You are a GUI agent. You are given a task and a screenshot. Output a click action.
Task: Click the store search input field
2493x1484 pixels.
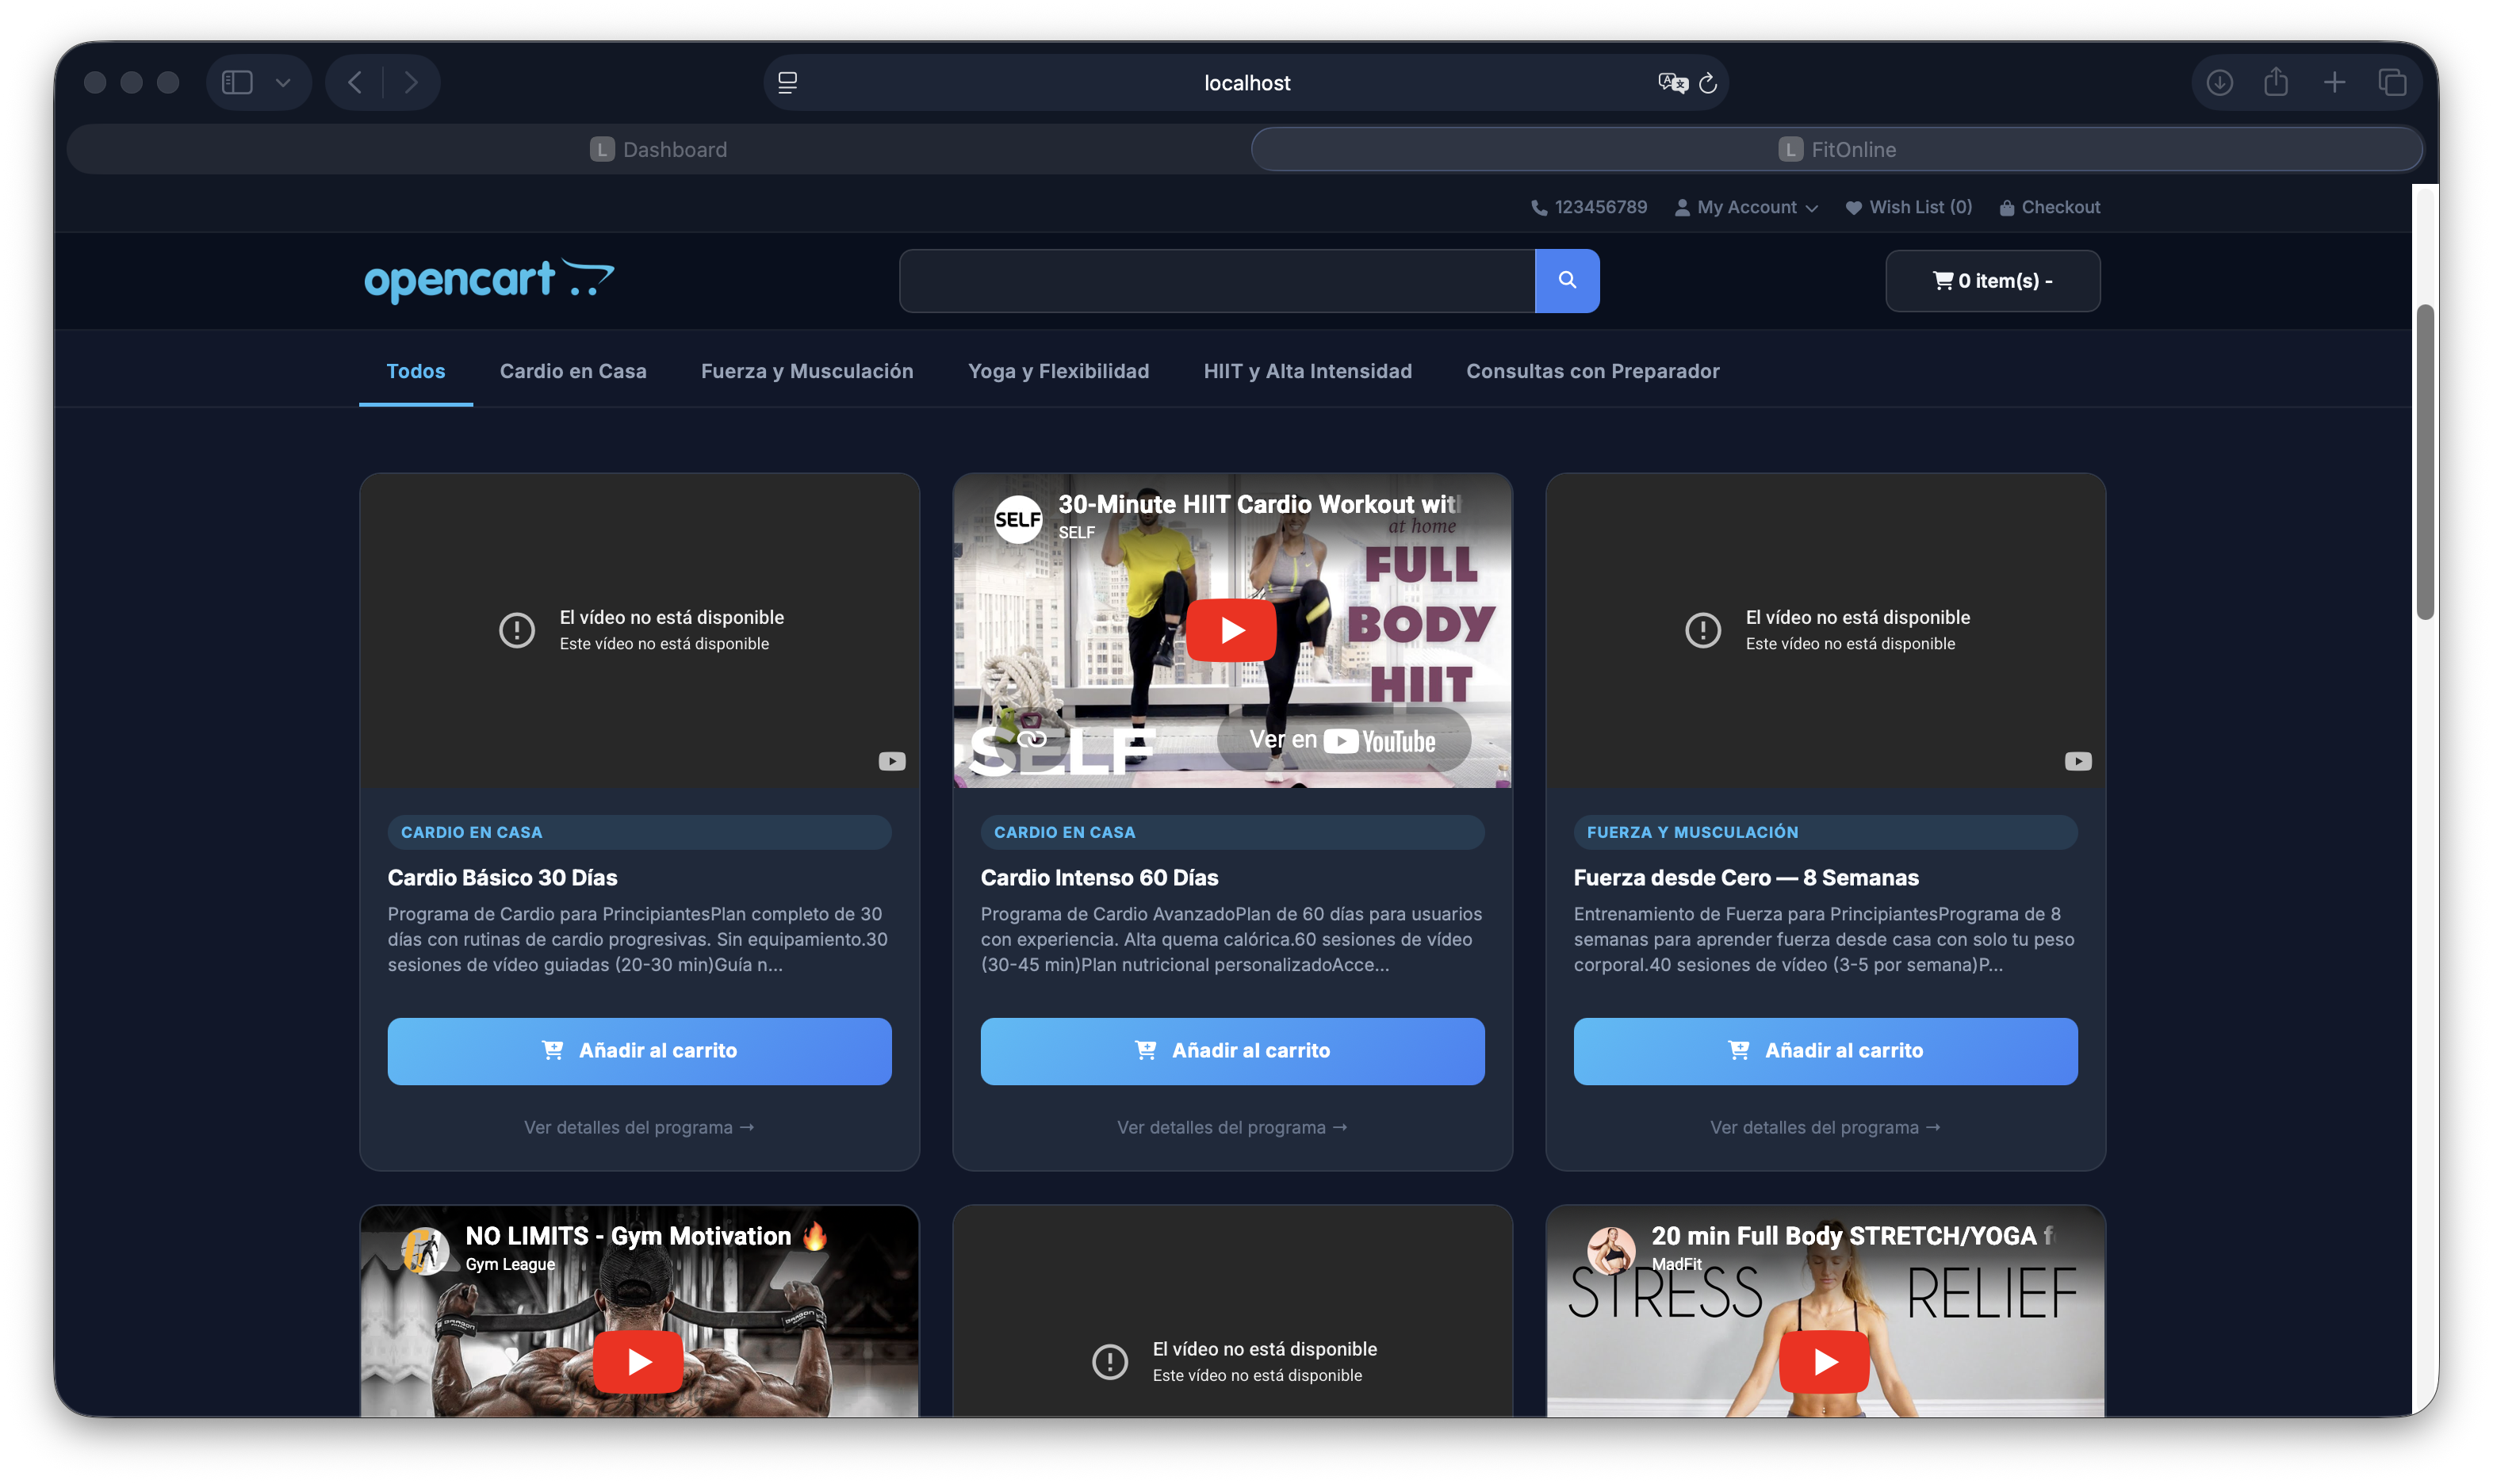(x=1216, y=281)
